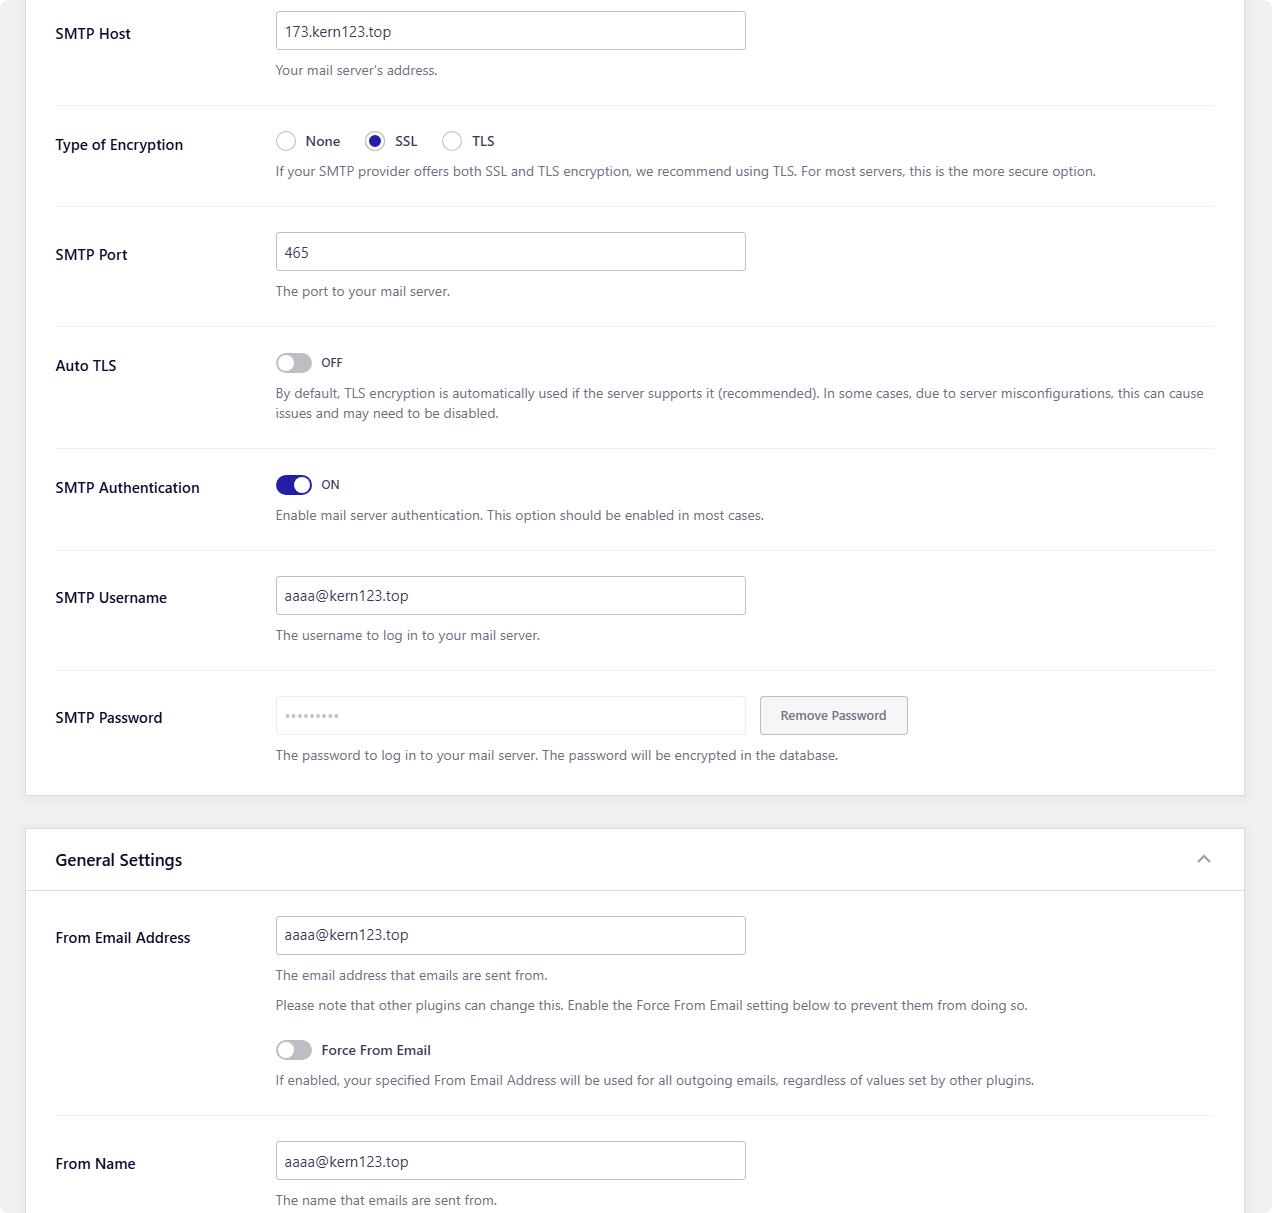Choose the TLS encryption option
The width and height of the screenshot is (1272, 1213).
tap(452, 141)
